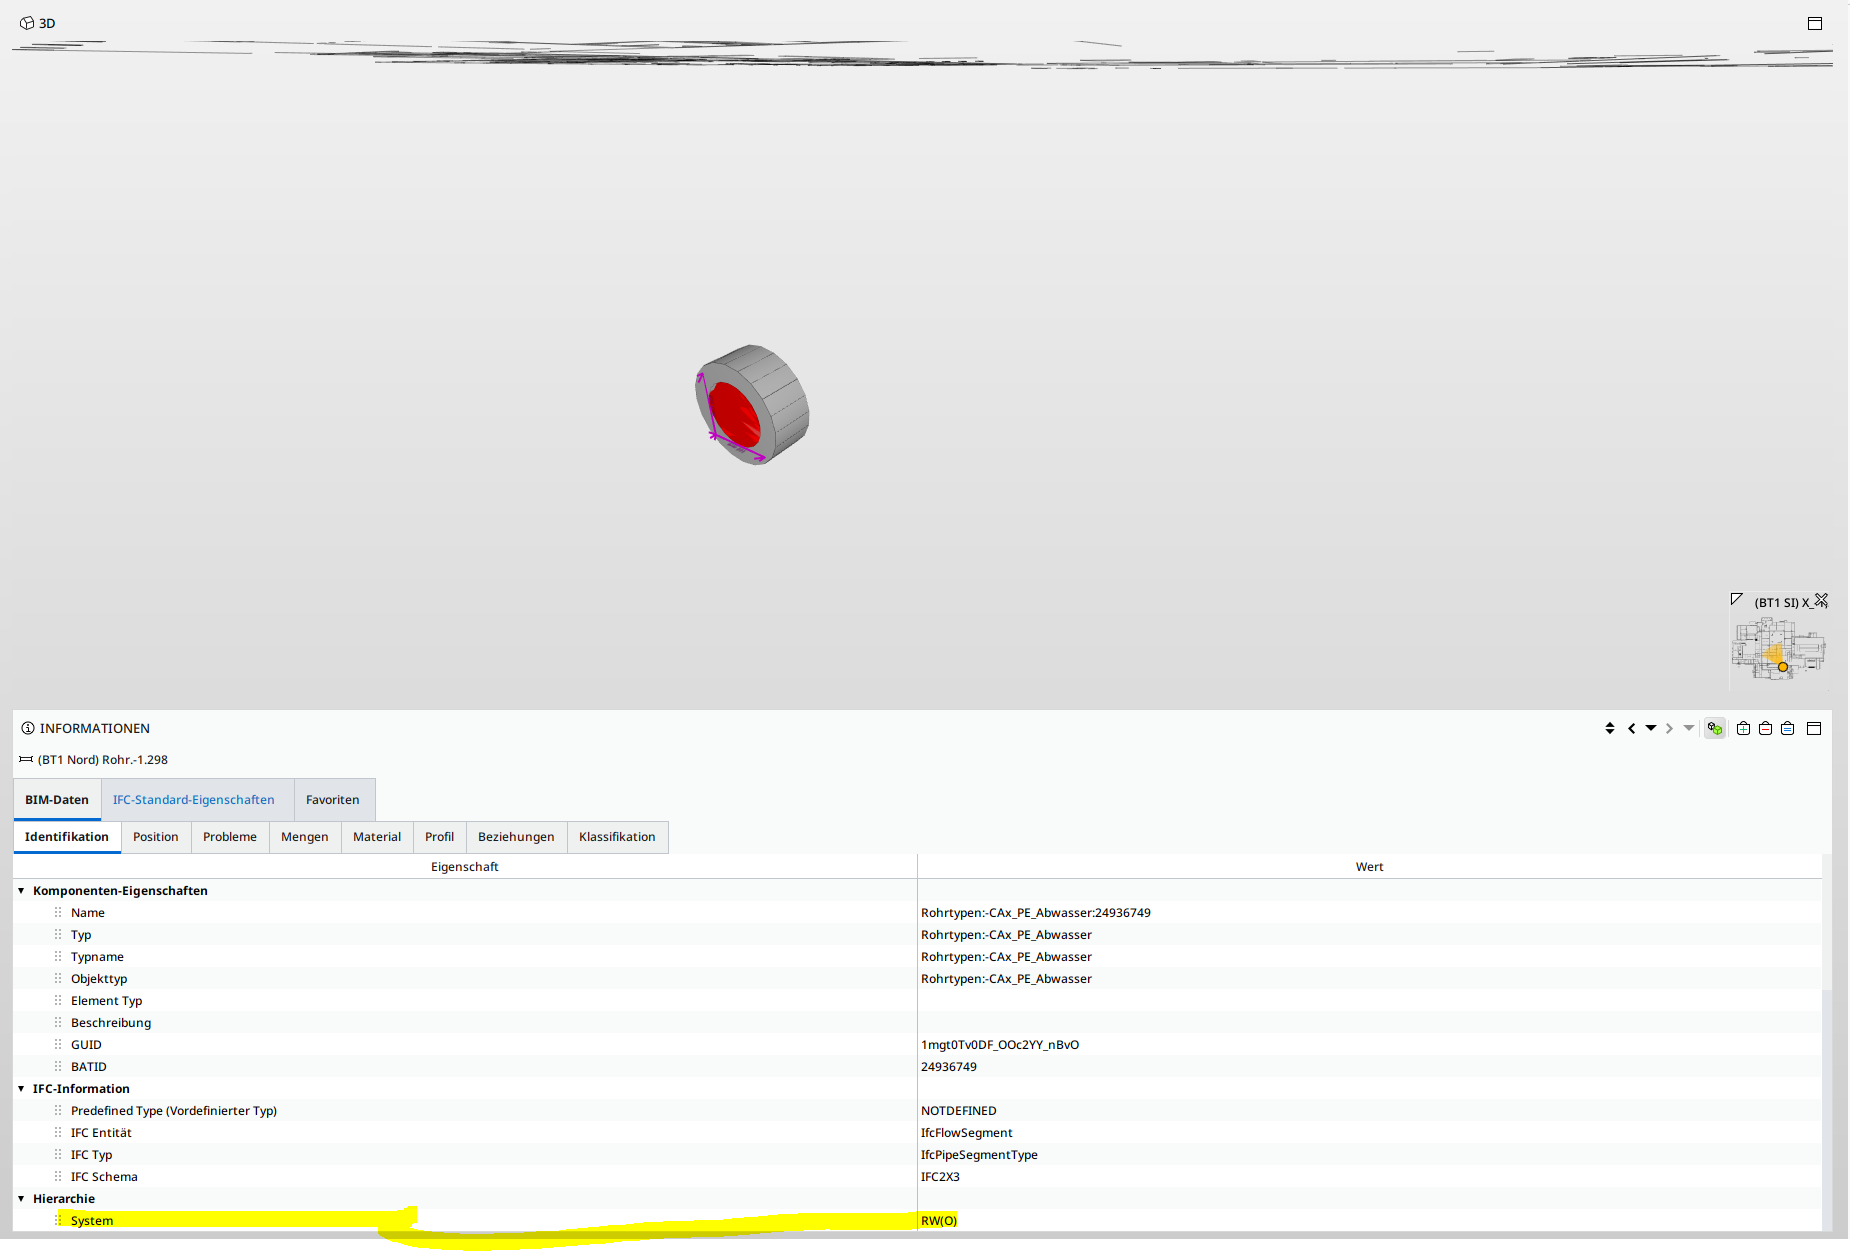Select the Beschreibung property row label

[x=111, y=1023]
